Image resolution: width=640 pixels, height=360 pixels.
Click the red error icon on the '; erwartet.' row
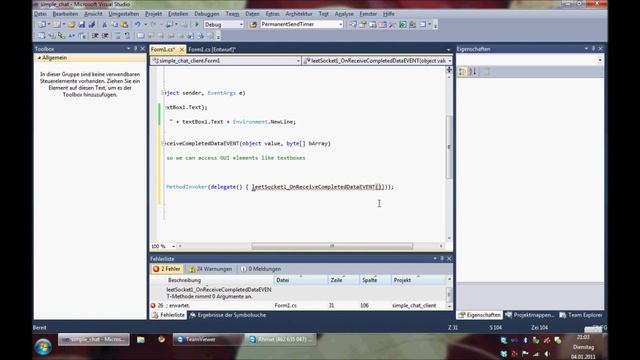(153, 305)
